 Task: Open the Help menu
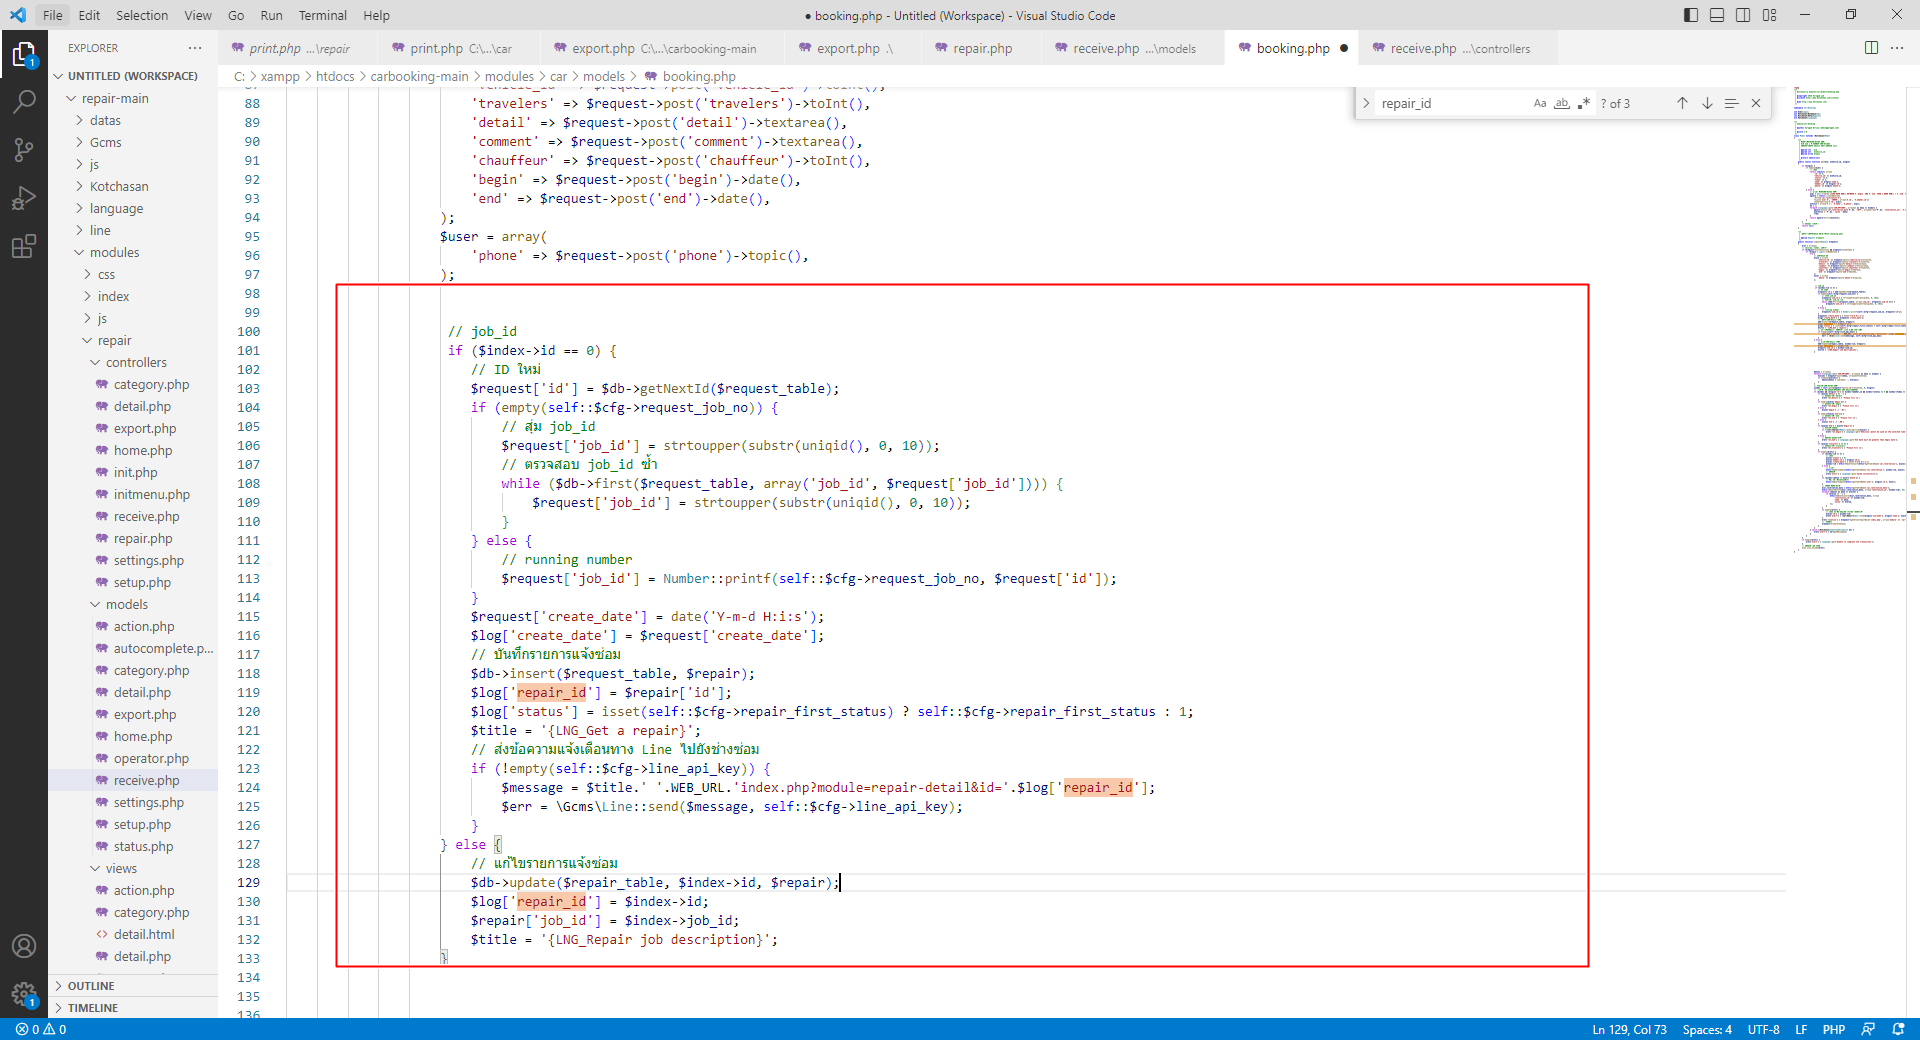376,15
